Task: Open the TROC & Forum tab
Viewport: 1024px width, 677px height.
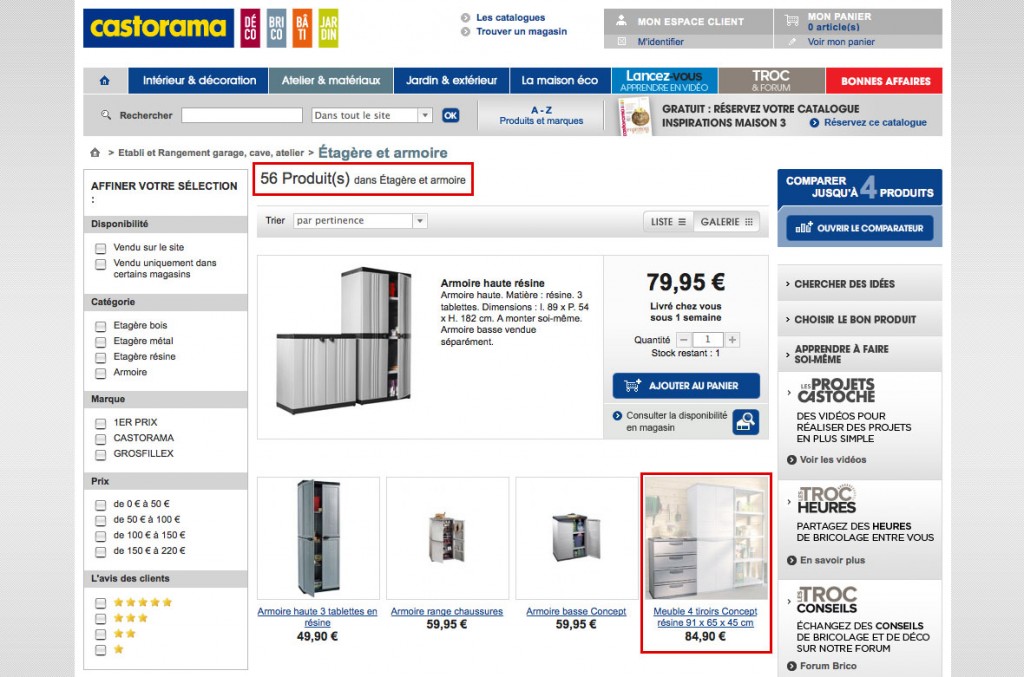Action: click(771, 81)
